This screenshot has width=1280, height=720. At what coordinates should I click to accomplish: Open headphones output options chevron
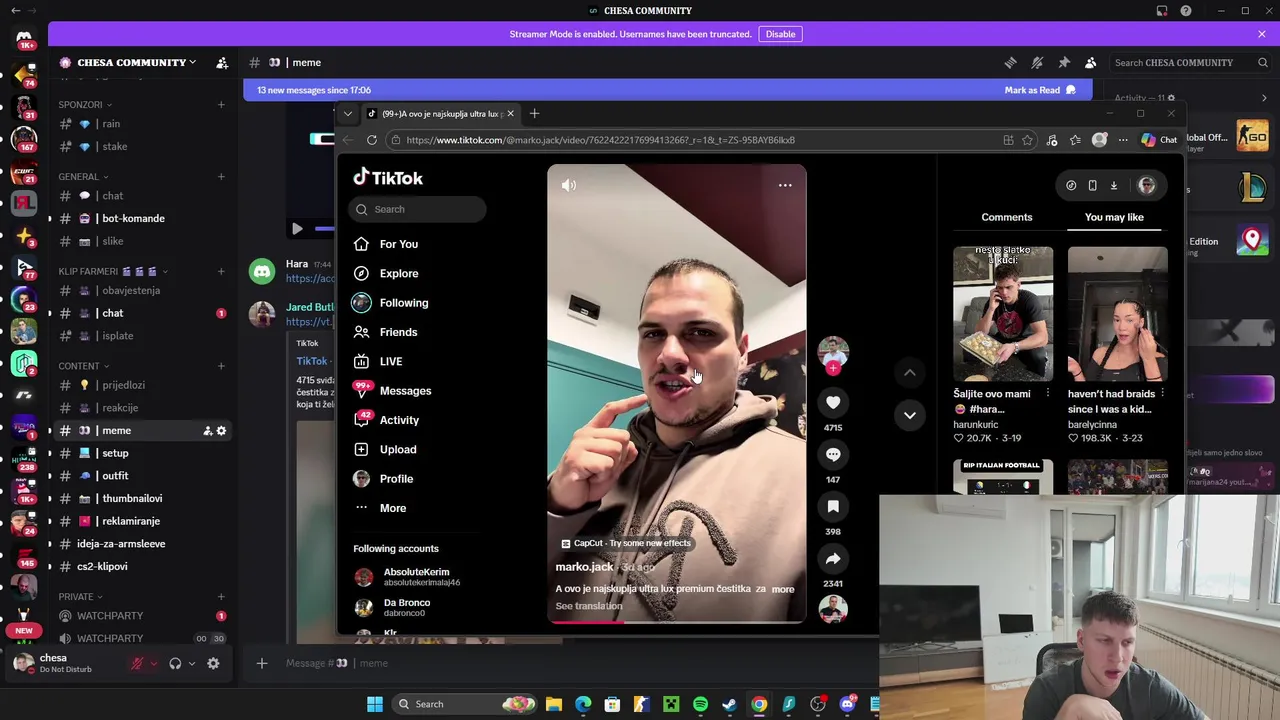tap(191, 664)
